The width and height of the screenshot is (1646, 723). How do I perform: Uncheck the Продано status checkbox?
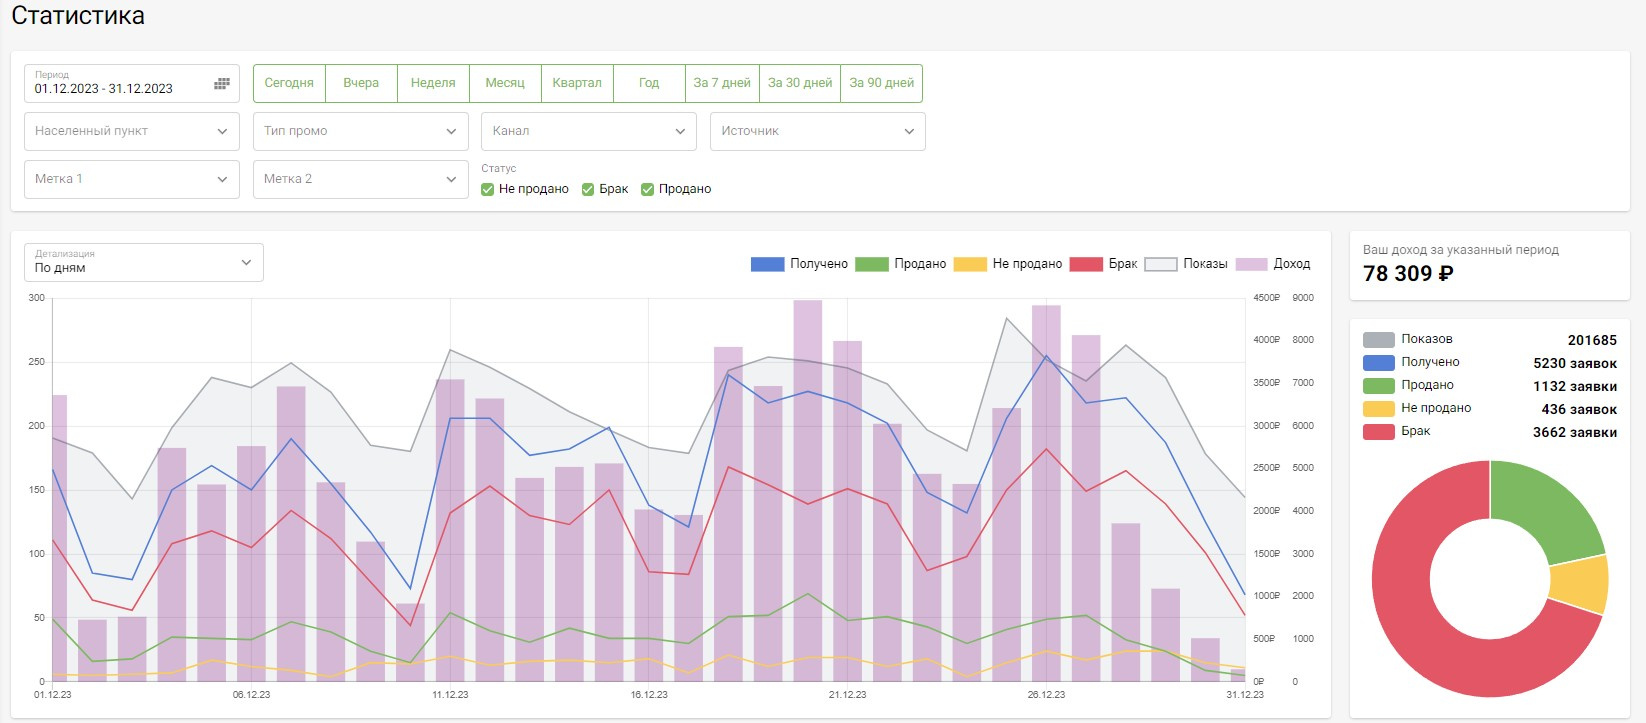(x=648, y=190)
